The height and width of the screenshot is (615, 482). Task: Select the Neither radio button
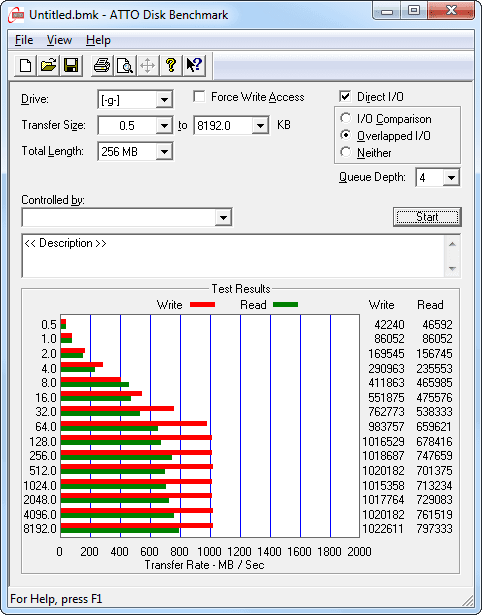pos(346,152)
